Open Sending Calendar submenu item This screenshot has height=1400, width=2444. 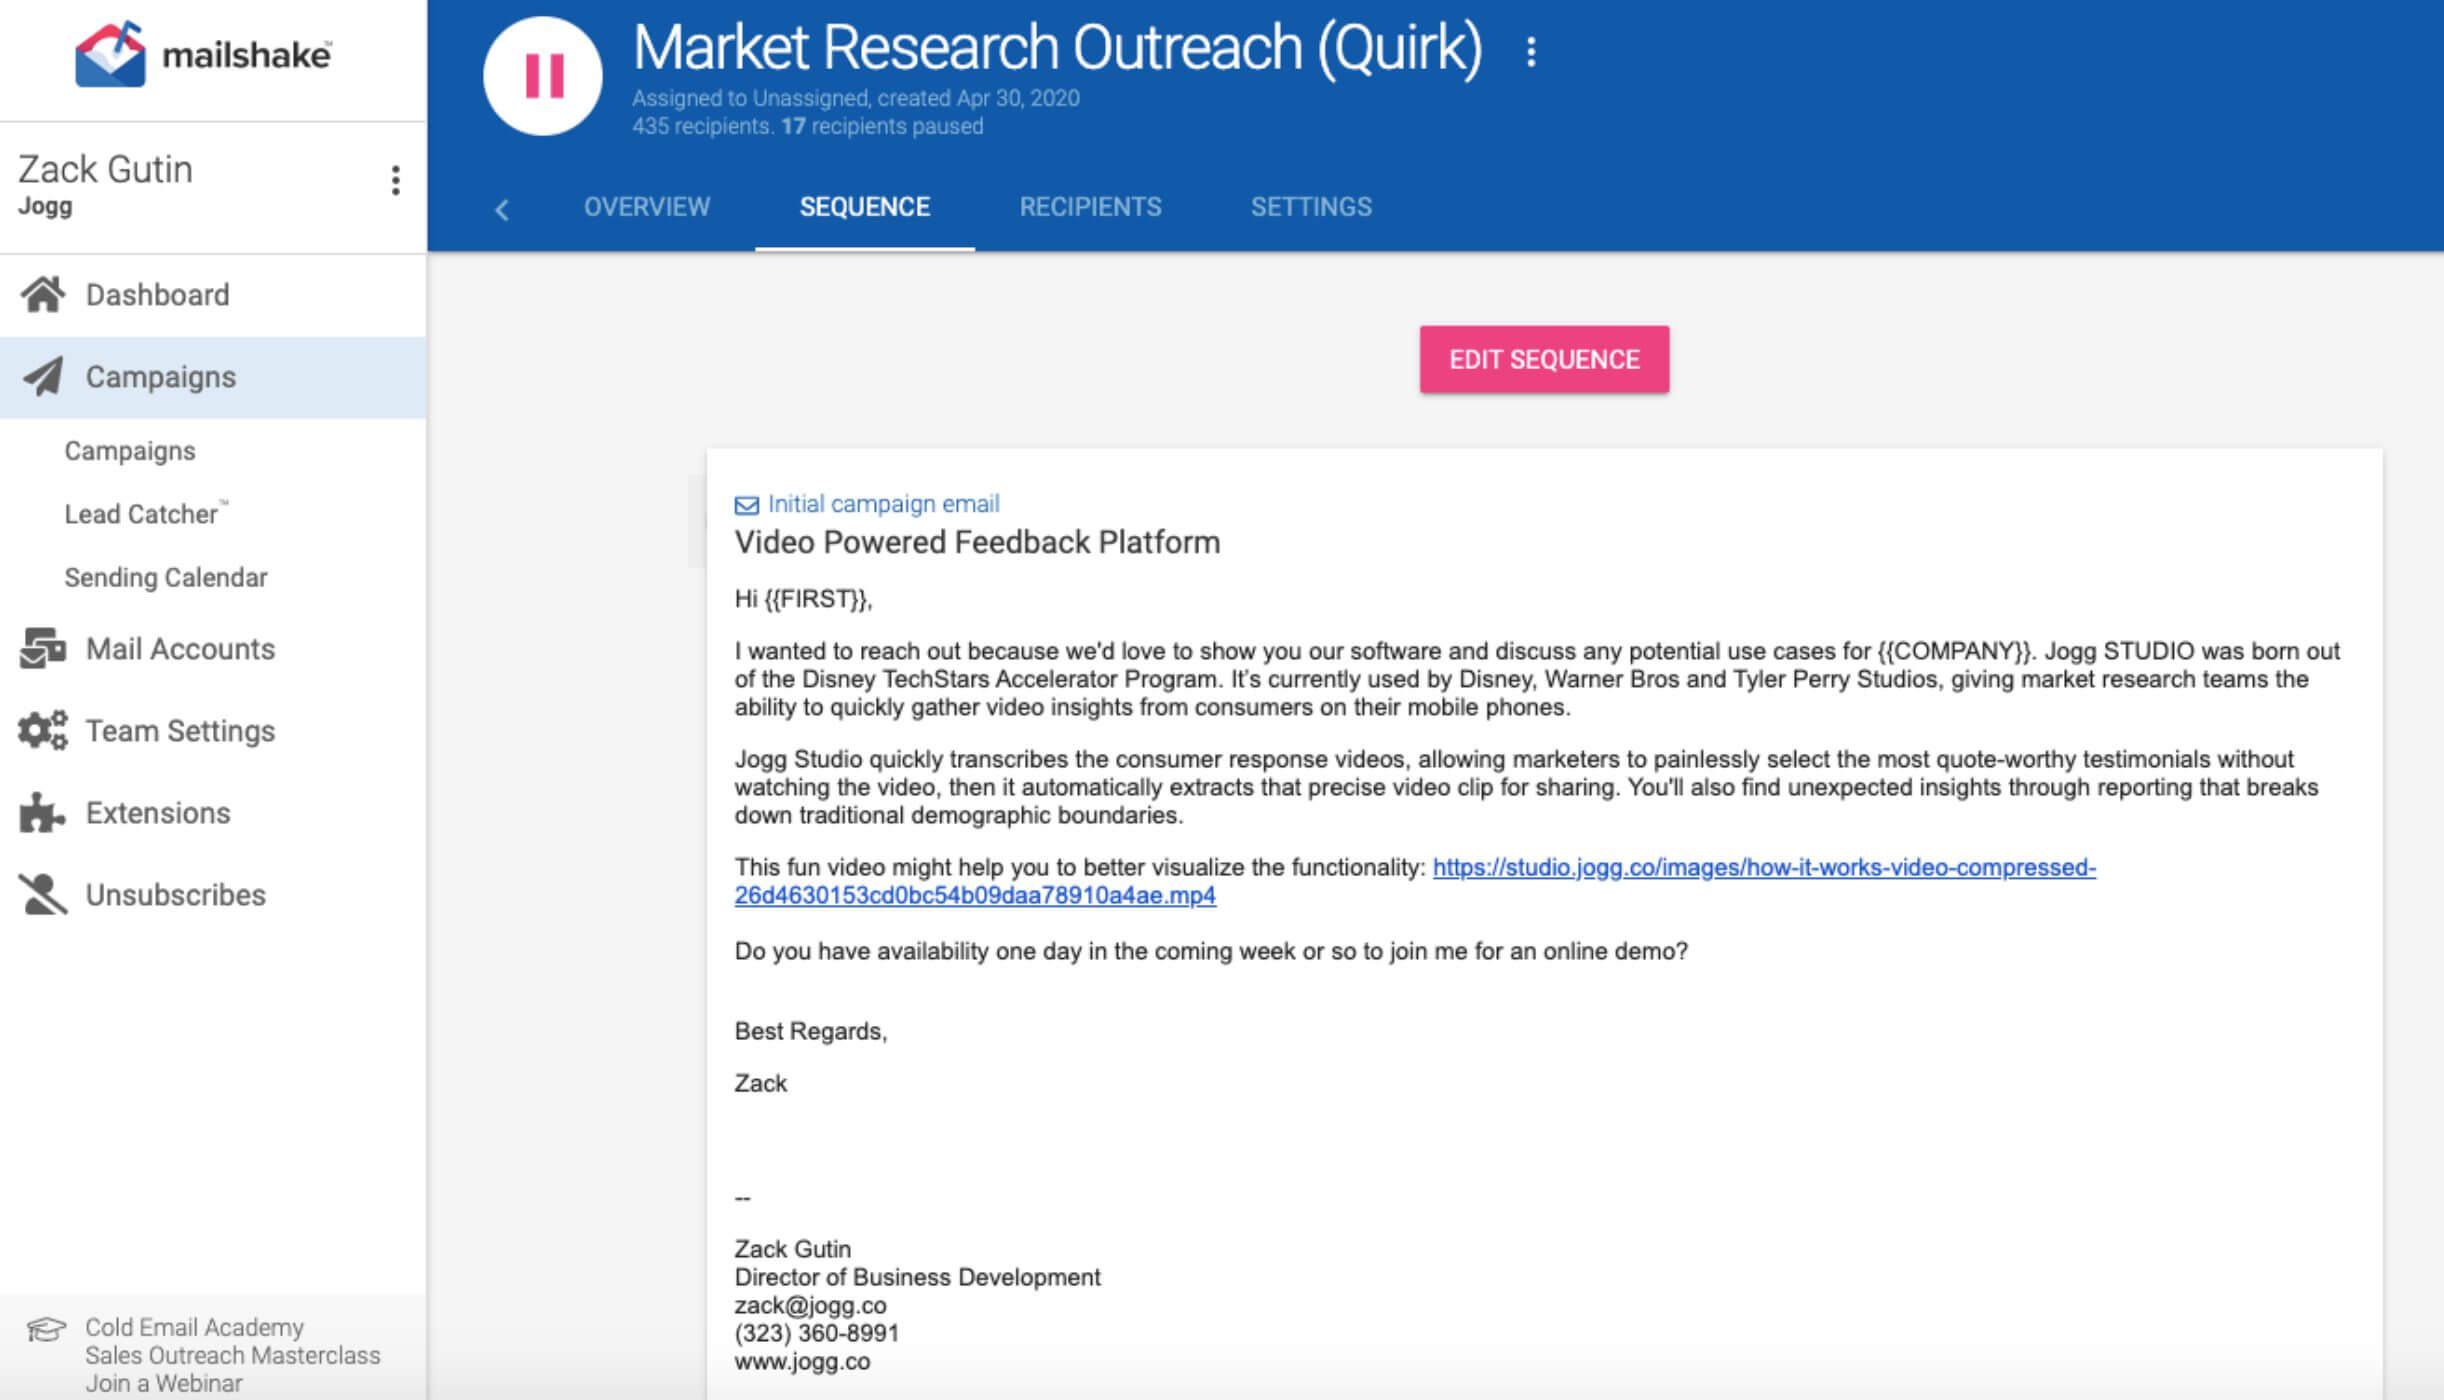click(166, 578)
